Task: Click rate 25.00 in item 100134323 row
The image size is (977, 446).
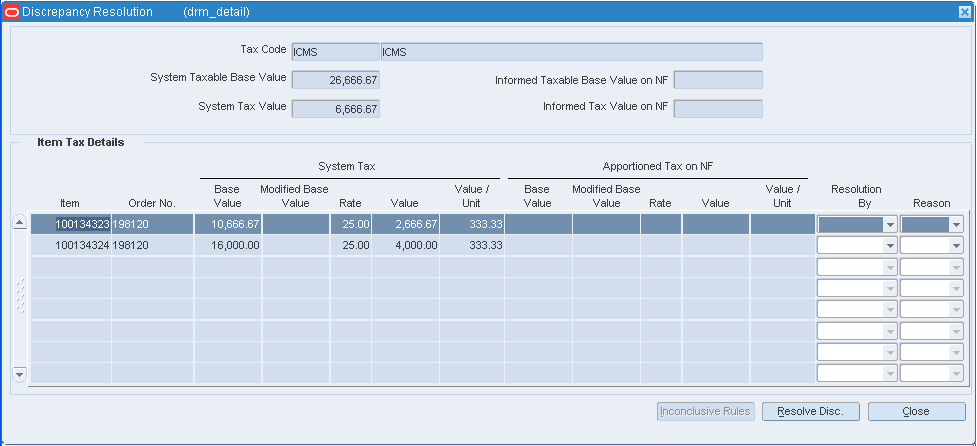Action: click(351, 224)
